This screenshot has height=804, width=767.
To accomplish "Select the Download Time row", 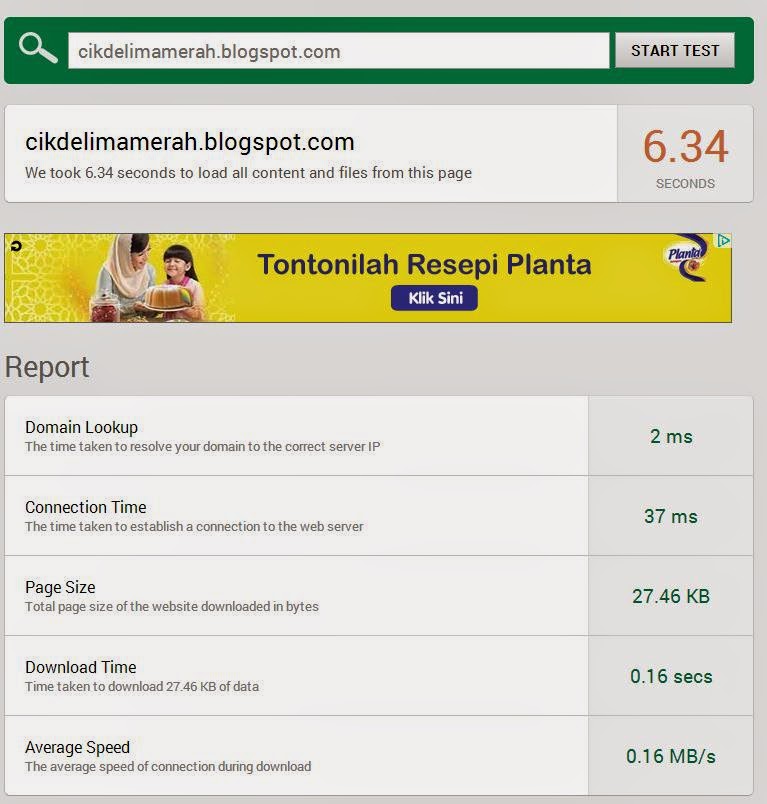I will (x=379, y=676).
